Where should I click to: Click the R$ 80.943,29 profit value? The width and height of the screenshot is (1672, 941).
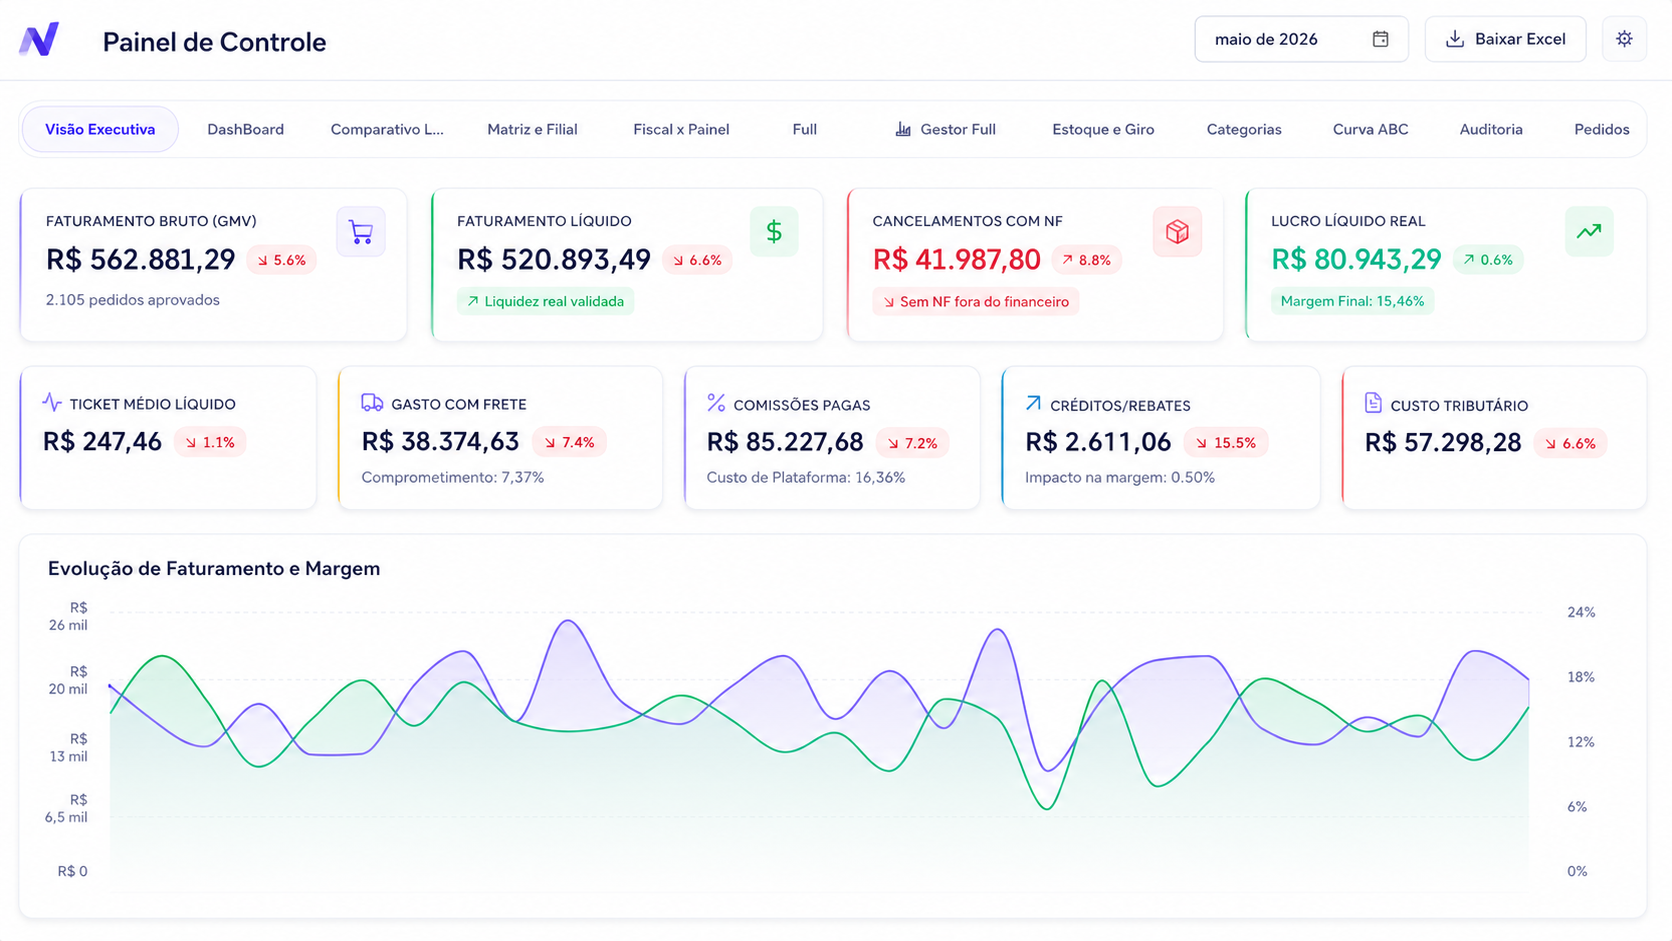coord(1356,260)
